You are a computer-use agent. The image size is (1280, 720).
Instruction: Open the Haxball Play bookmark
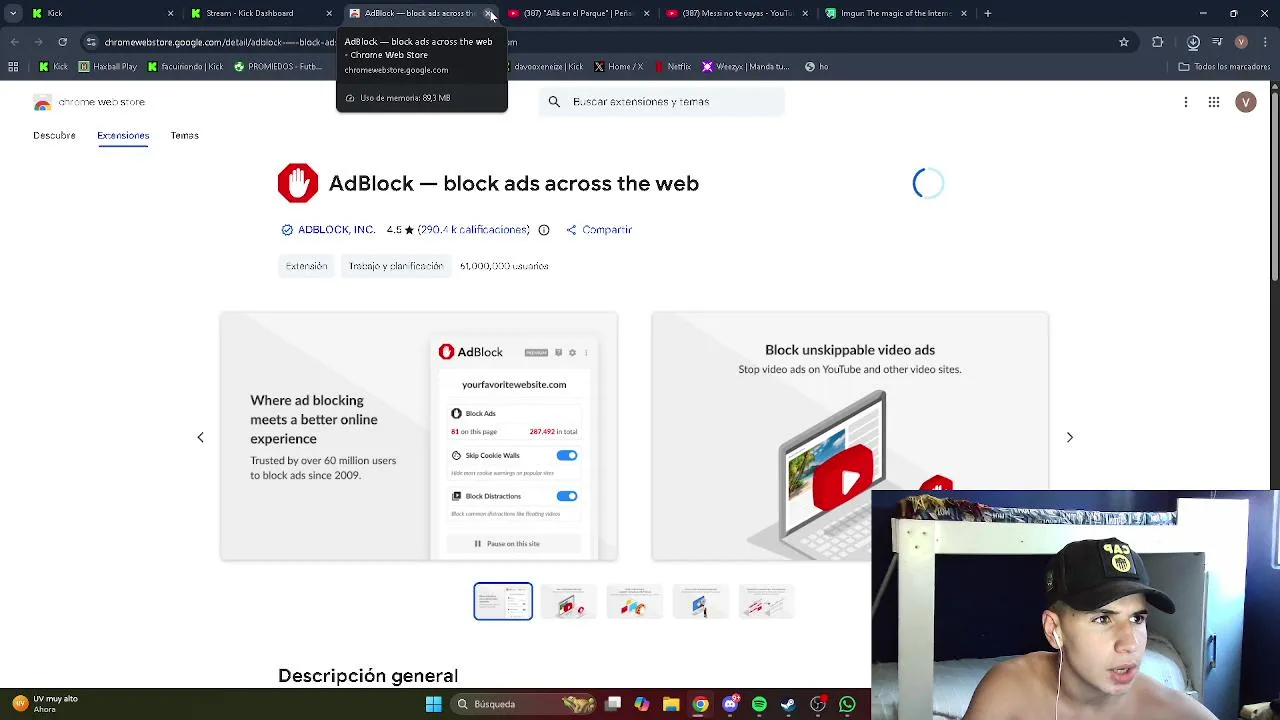108,67
